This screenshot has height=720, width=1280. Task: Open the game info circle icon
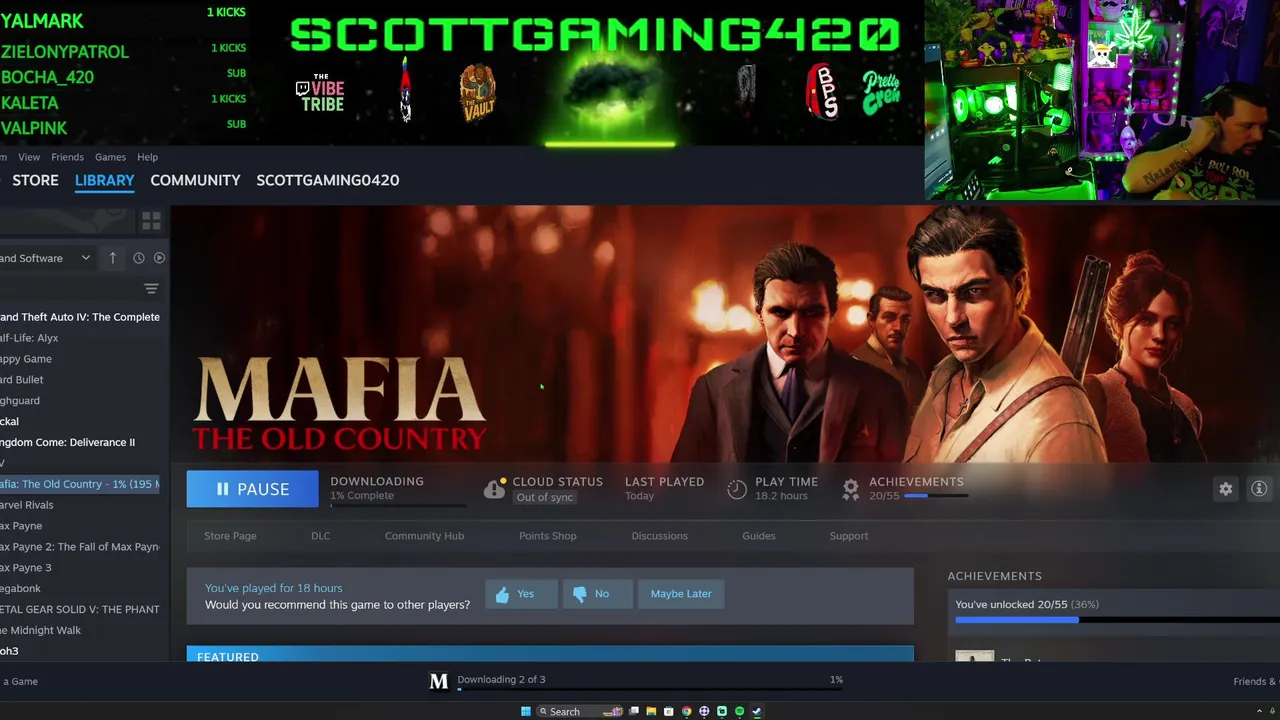1259,489
